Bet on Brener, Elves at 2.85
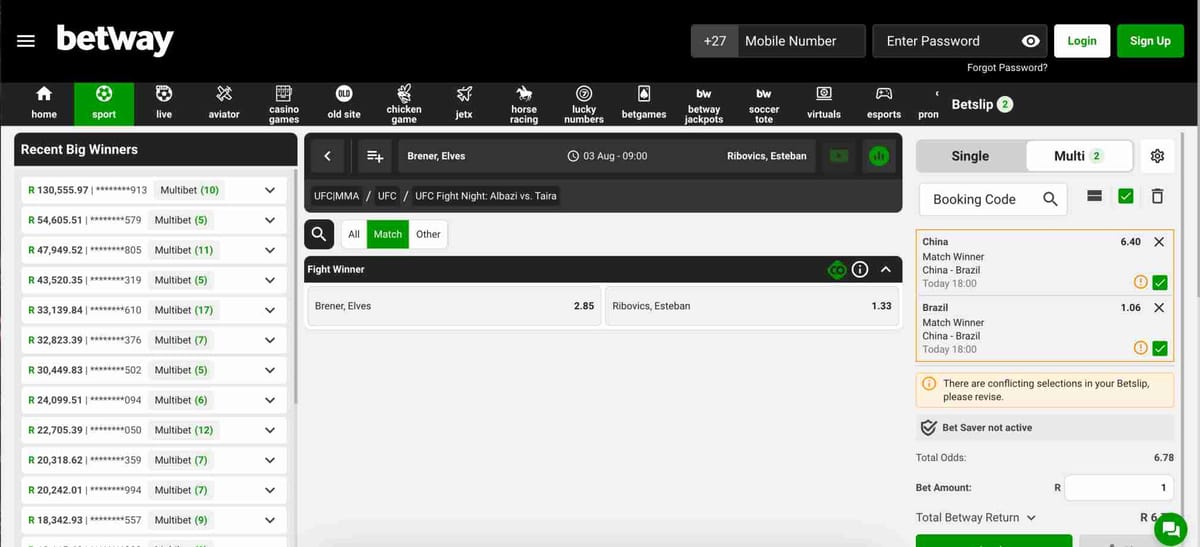 pyautogui.click(x=454, y=306)
